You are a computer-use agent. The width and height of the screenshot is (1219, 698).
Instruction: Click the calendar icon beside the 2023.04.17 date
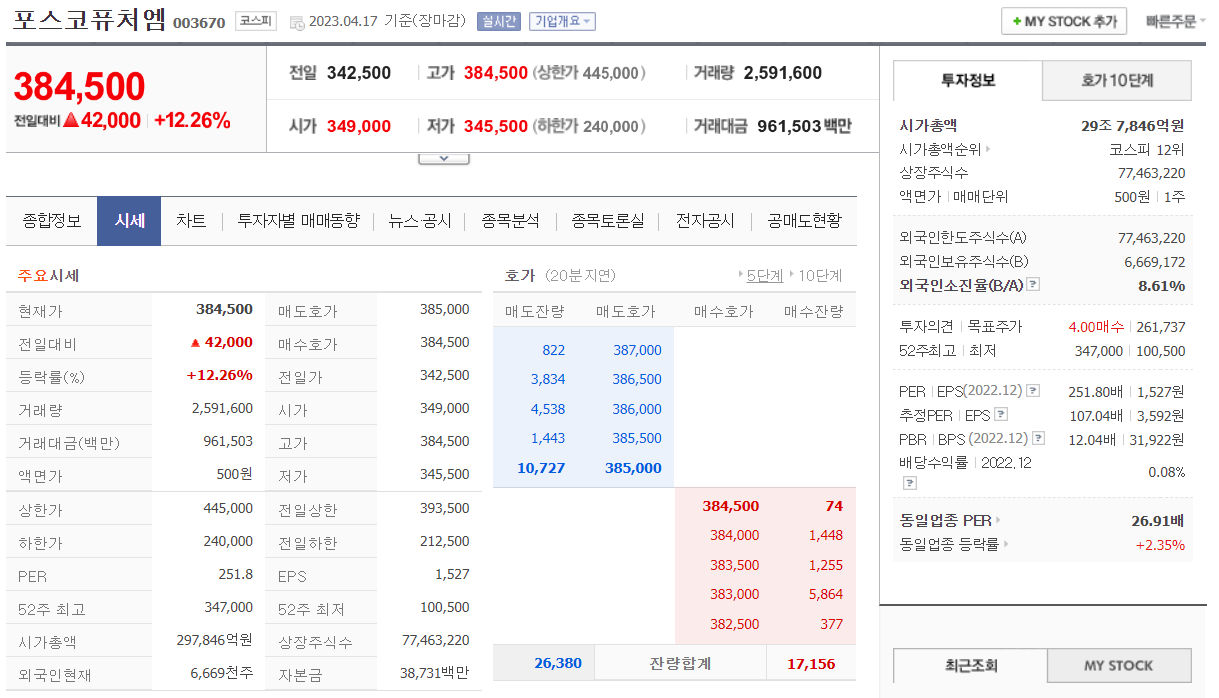coord(297,22)
